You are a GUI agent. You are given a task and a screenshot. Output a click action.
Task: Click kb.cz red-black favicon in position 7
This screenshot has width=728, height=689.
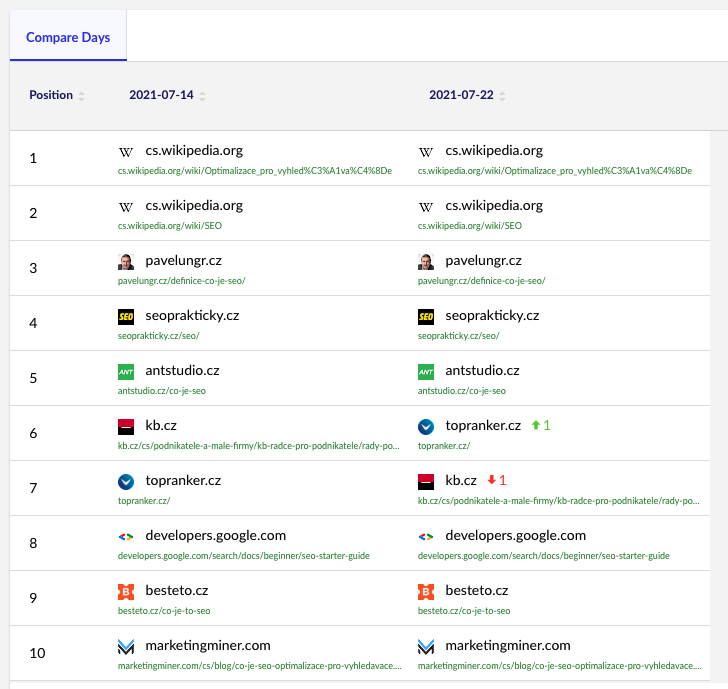426,482
